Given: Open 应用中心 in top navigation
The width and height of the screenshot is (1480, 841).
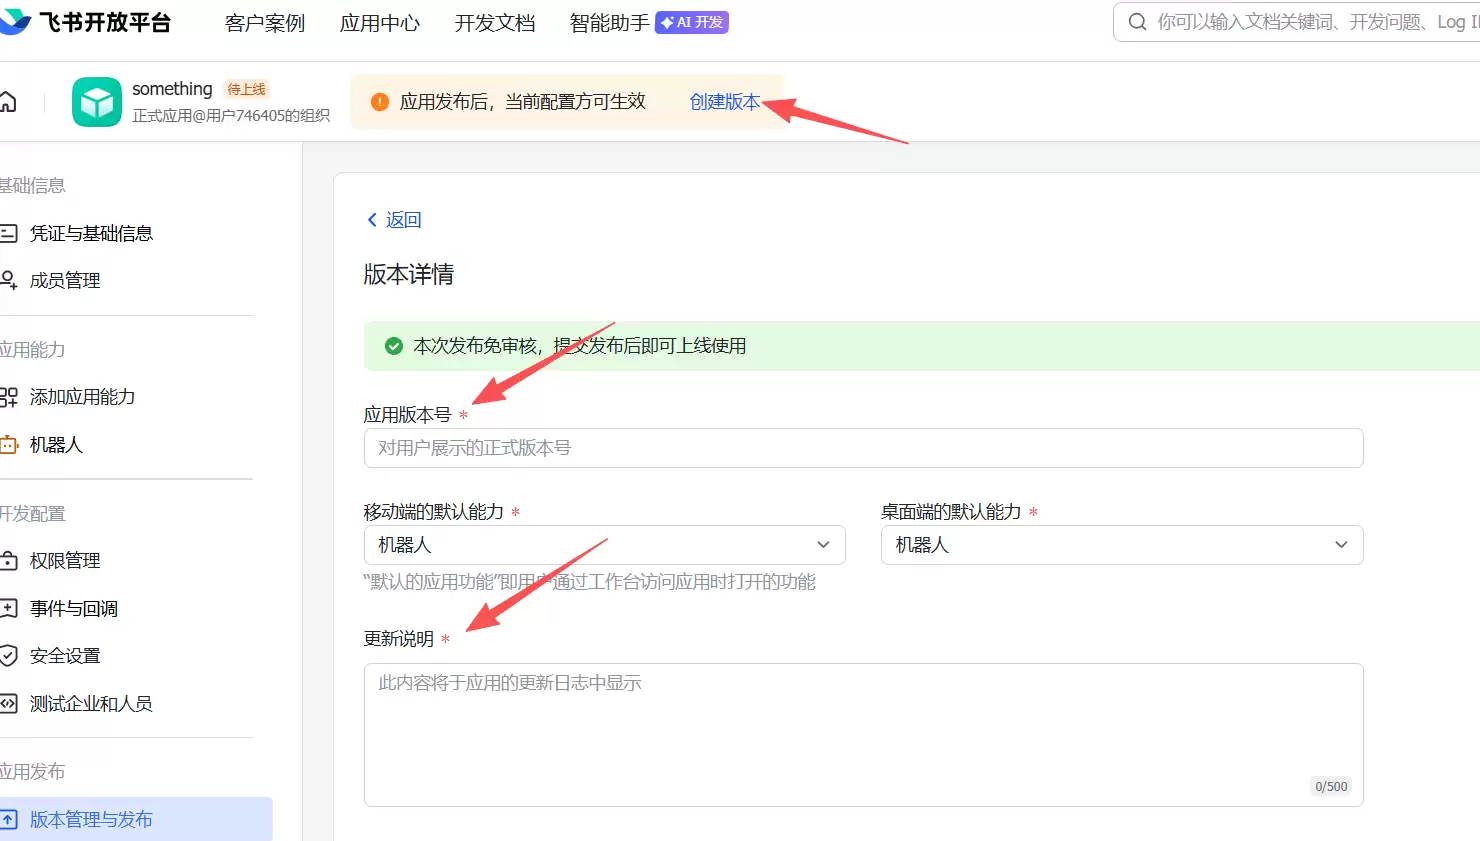Looking at the screenshot, I should point(380,23).
